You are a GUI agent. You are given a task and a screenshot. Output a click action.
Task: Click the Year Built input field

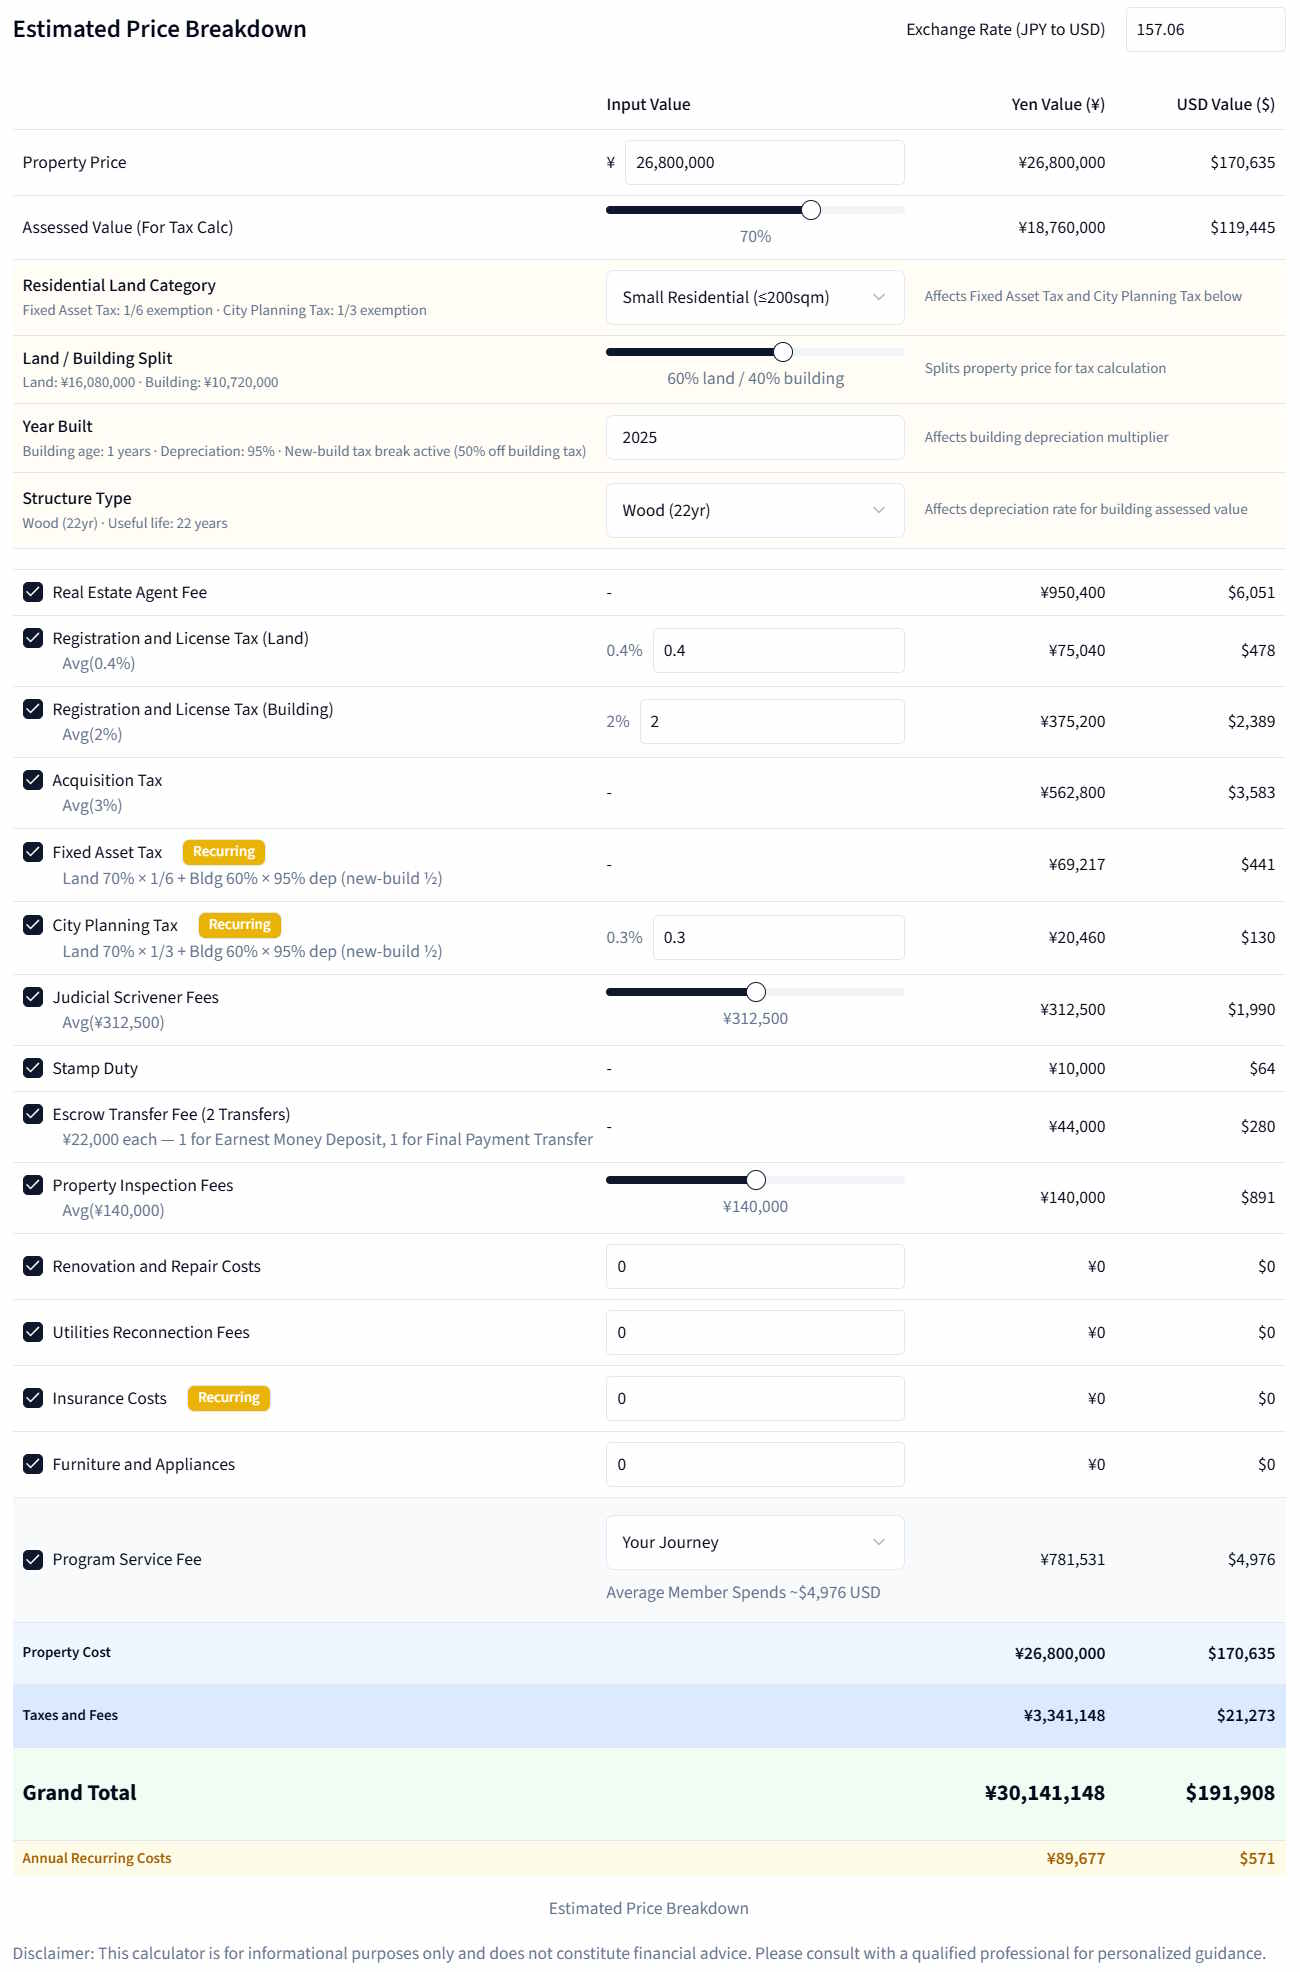tap(755, 438)
